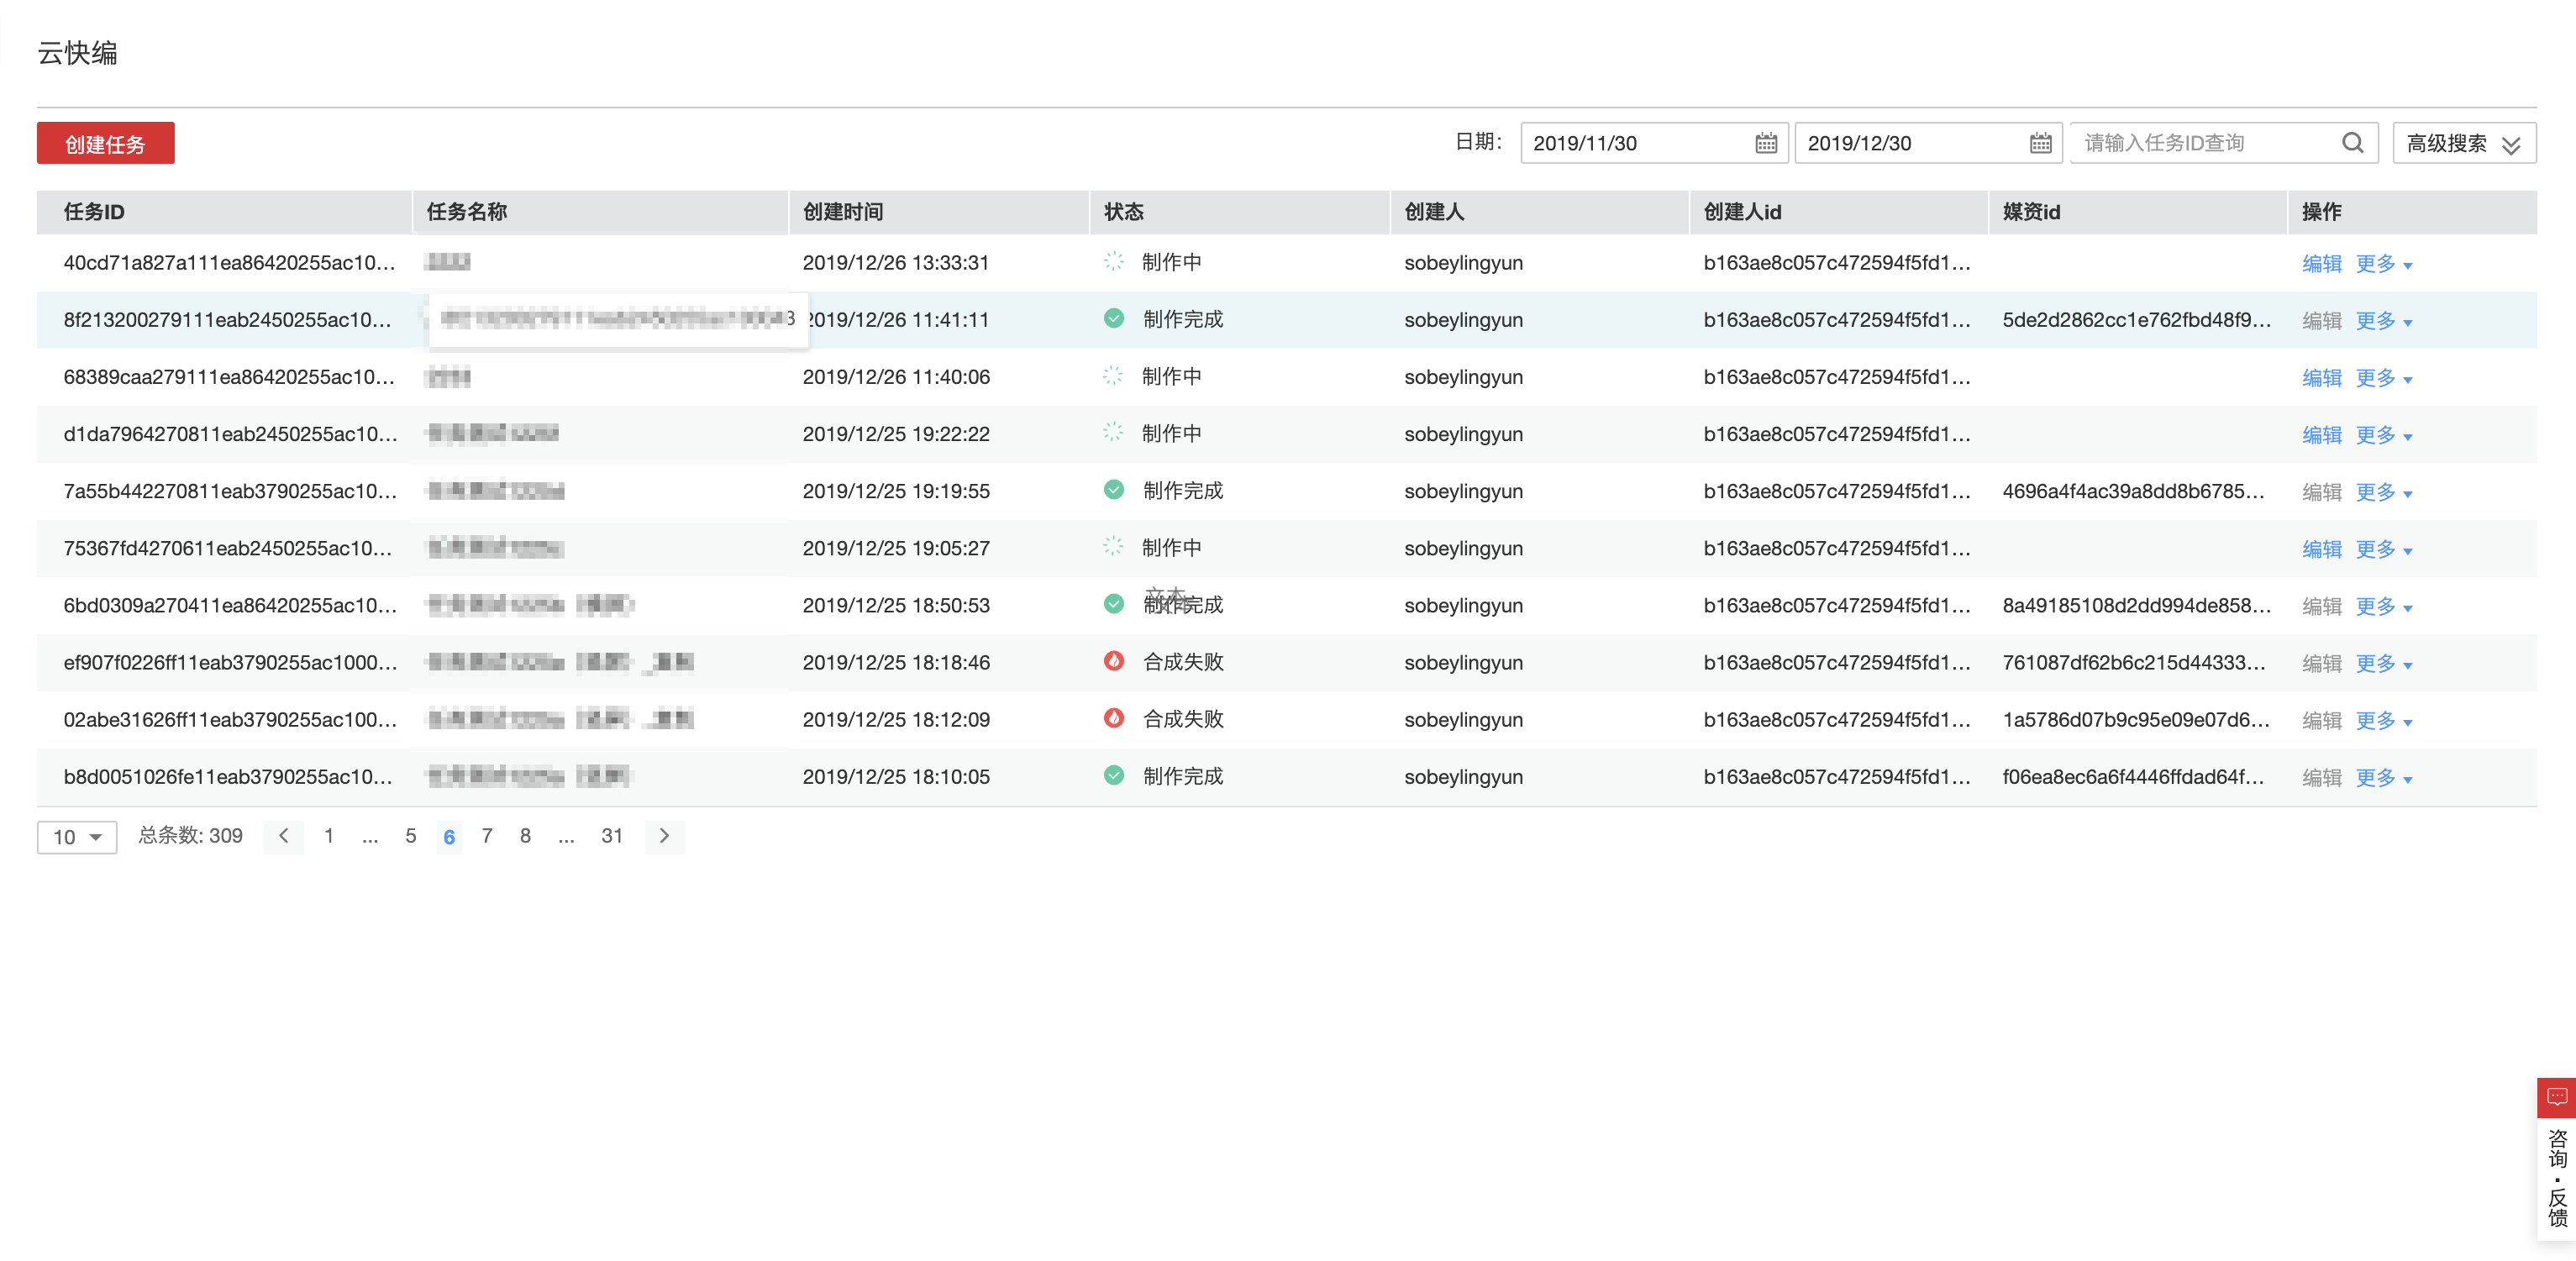Click red failure icon for task 02abe31626ff
Screen dimensions: 2576x1261
point(1113,718)
